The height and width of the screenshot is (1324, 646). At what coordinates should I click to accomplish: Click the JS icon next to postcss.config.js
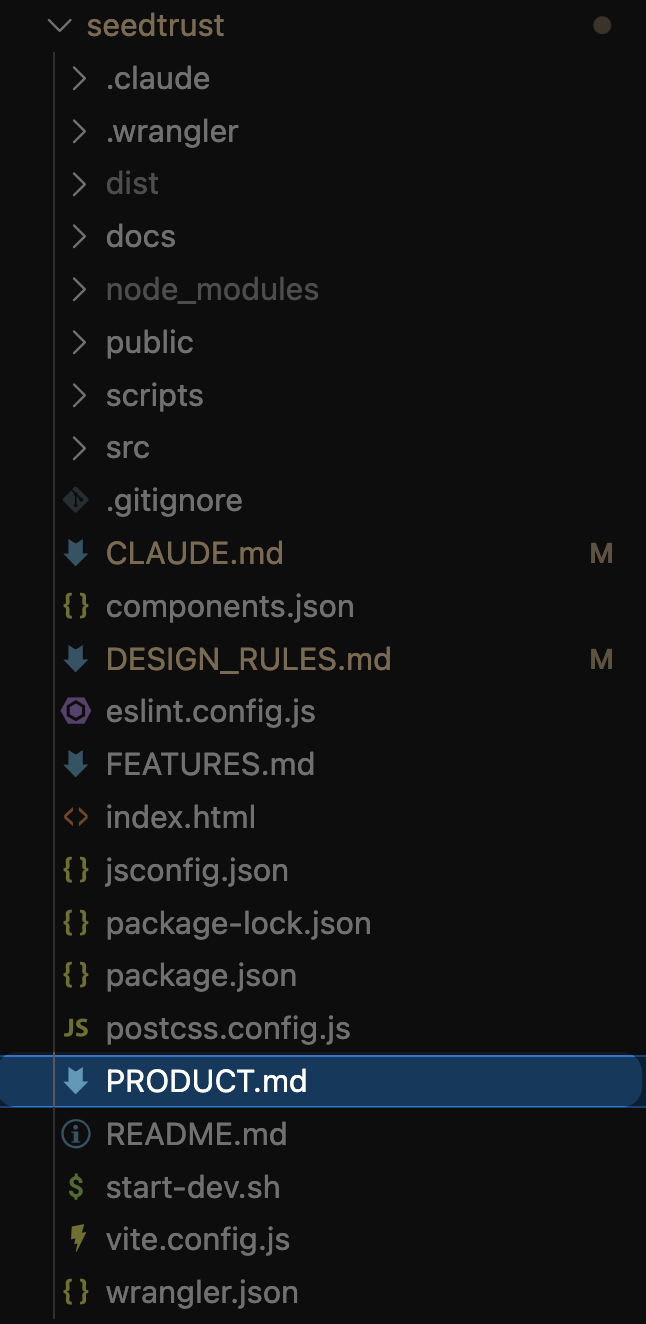(x=77, y=1028)
